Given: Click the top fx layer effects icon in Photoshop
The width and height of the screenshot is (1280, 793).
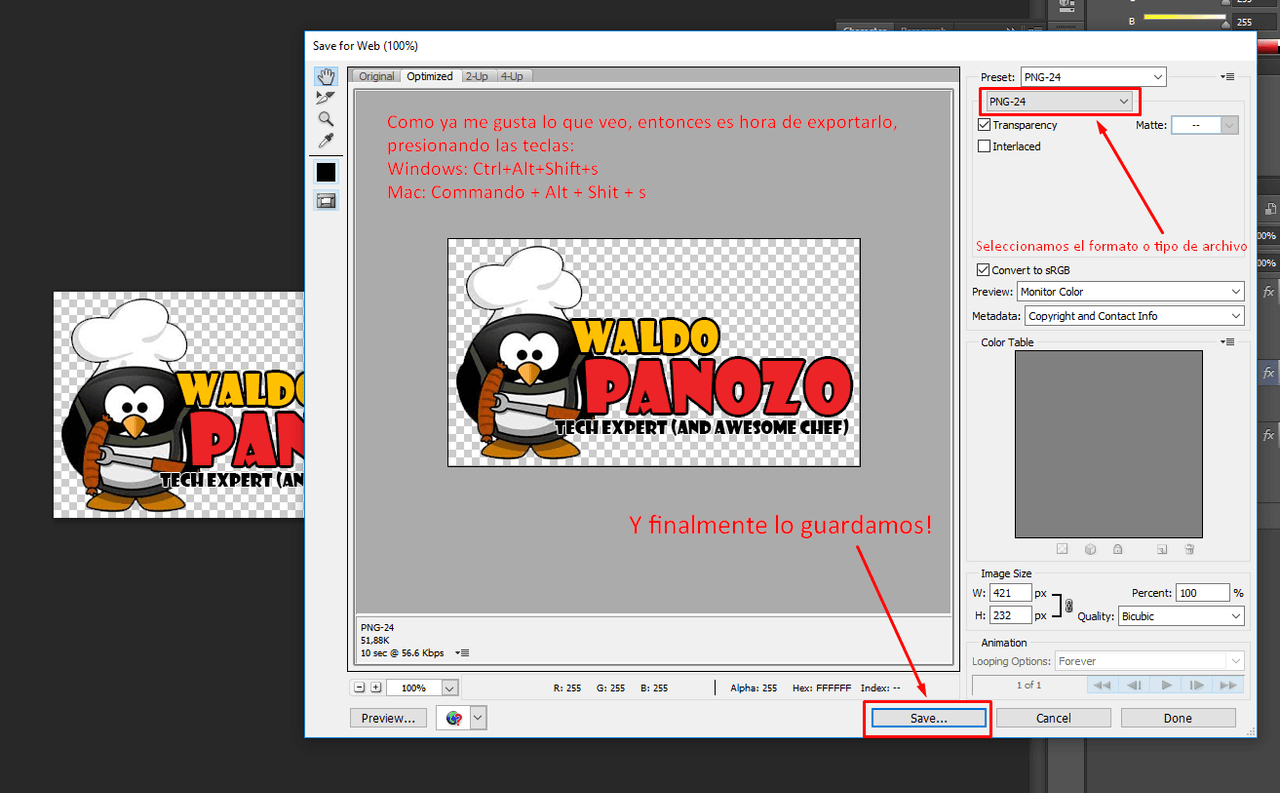Looking at the screenshot, I should pos(1268,292).
